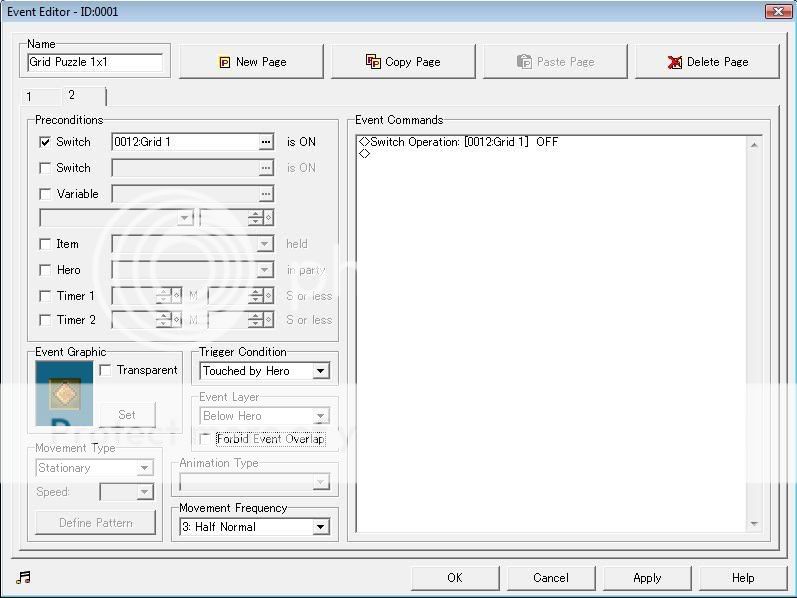The height and width of the screenshot is (598, 797).
Task: Open switch picker for 0012:Grid 1
Action: (x=266, y=142)
